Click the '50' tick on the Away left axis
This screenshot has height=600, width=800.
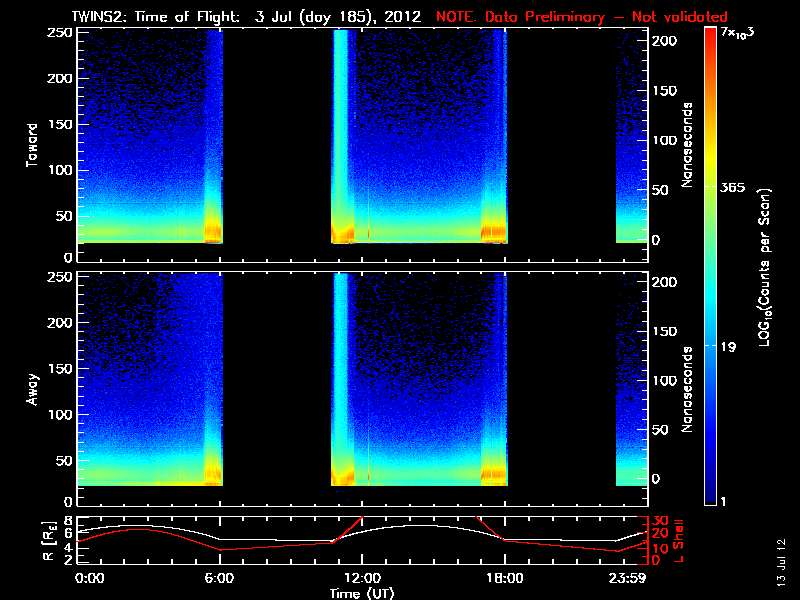[x=64, y=461]
